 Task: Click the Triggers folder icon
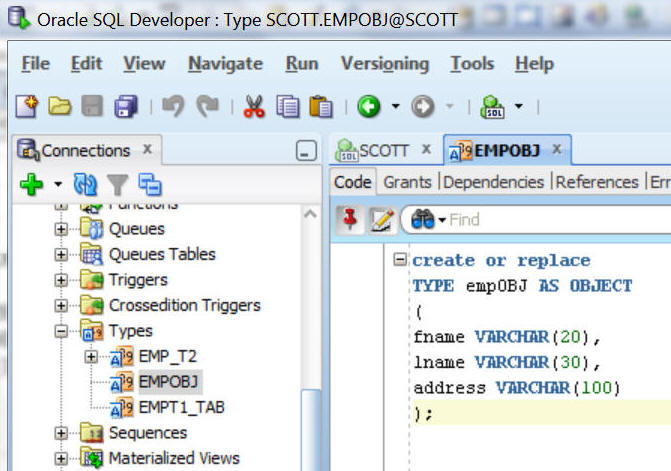pyautogui.click(x=92, y=280)
